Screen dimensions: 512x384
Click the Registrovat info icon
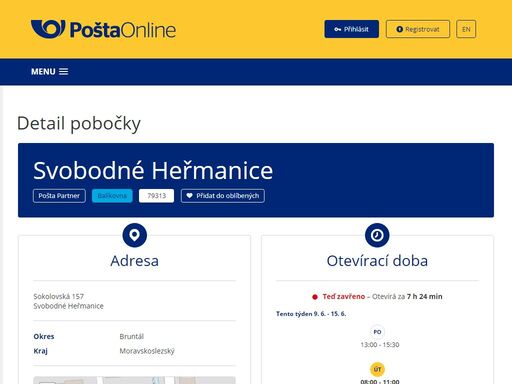pyautogui.click(x=399, y=29)
